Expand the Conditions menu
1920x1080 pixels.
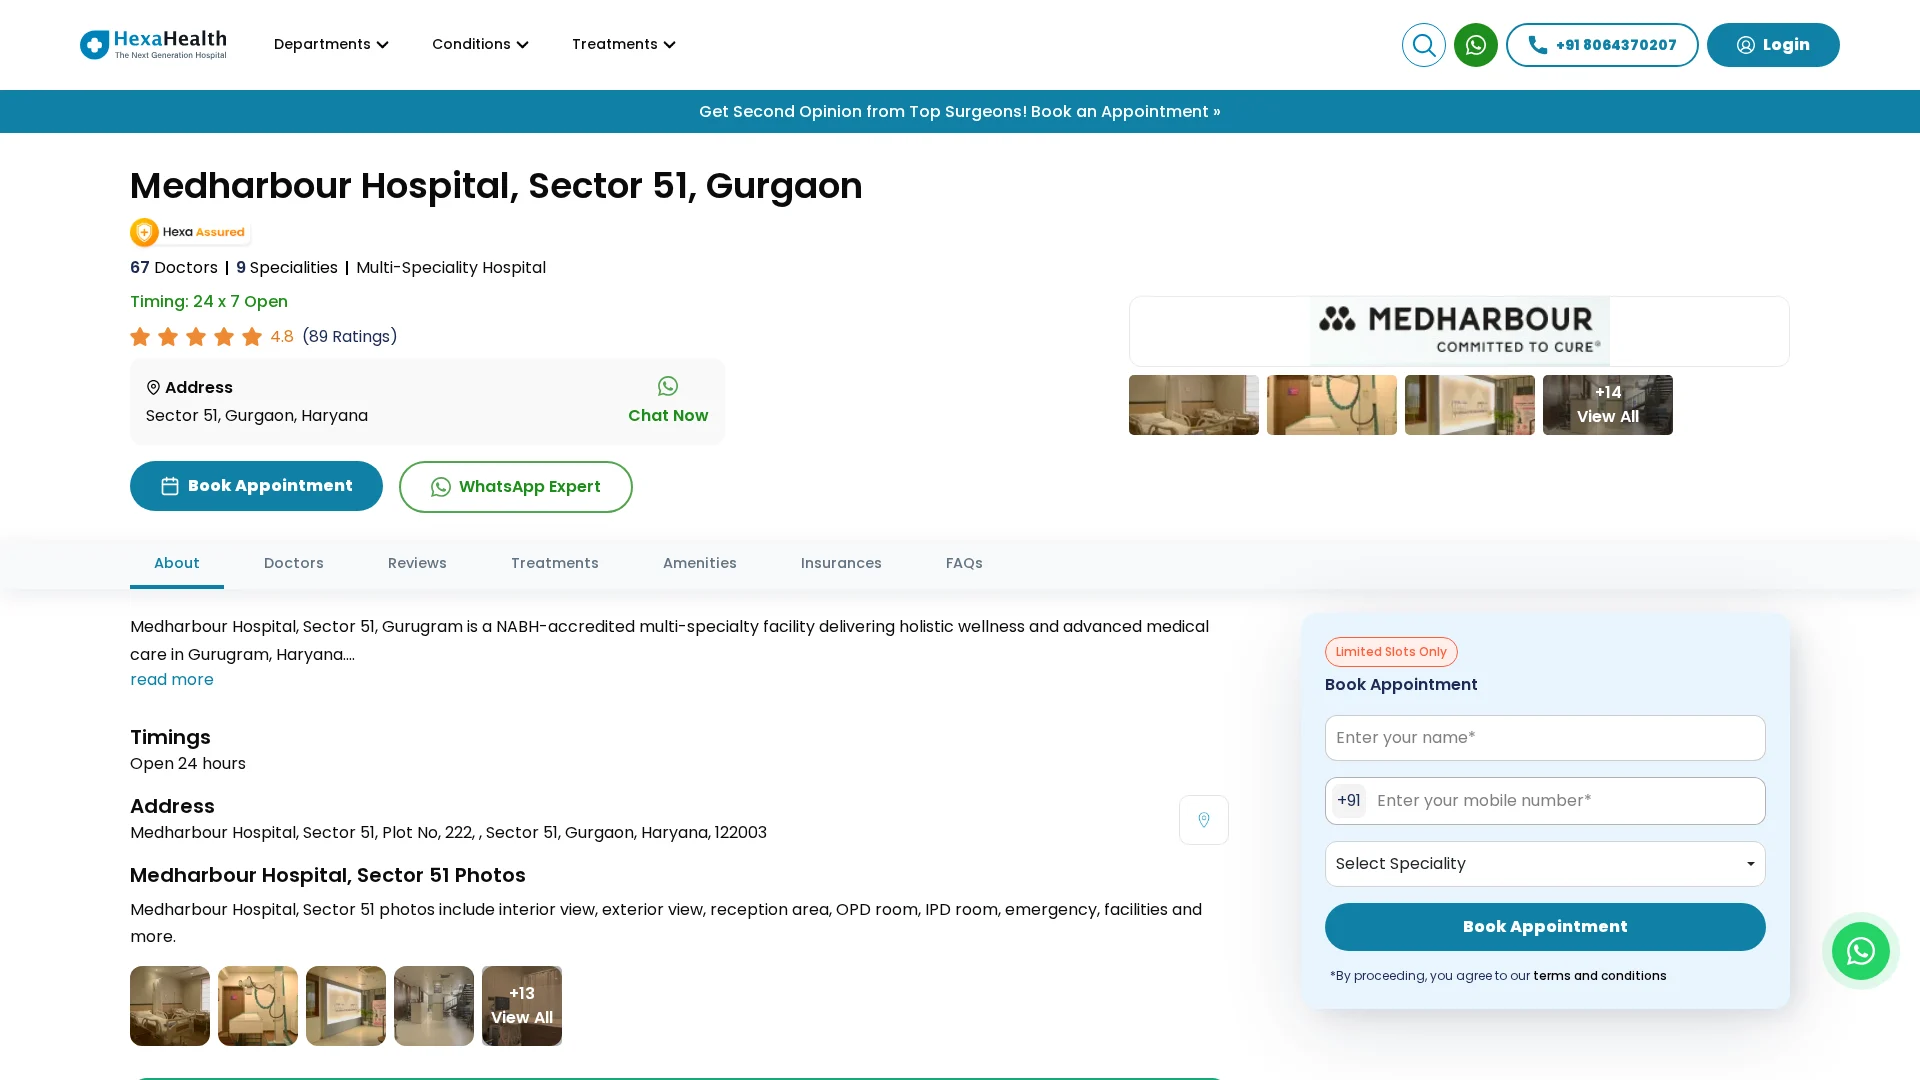480,45
